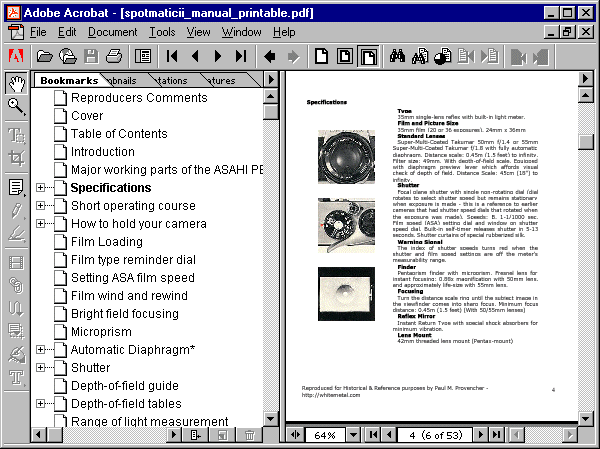Click the Adobe logo icon in toolbar
This screenshot has width=600, height=449.
coord(16,57)
